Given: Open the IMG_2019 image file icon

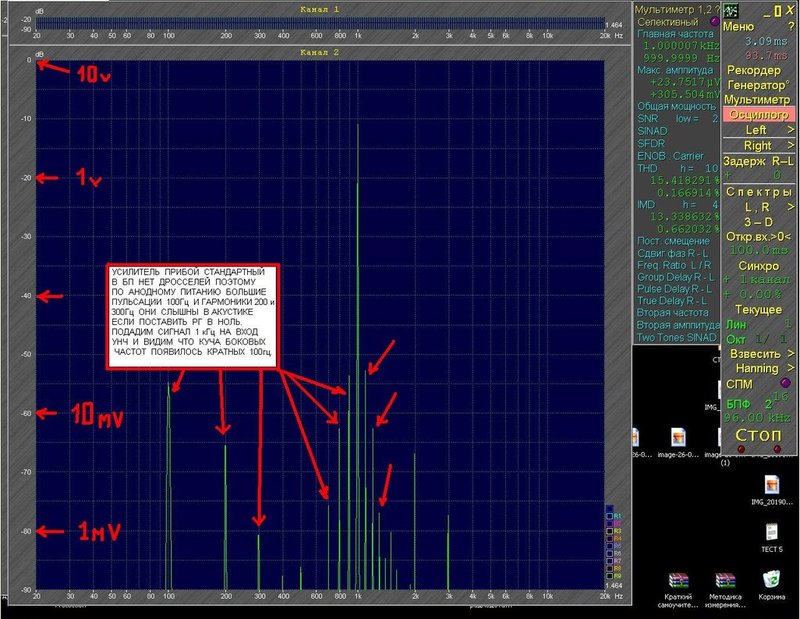Looking at the screenshot, I should [x=771, y=484].
